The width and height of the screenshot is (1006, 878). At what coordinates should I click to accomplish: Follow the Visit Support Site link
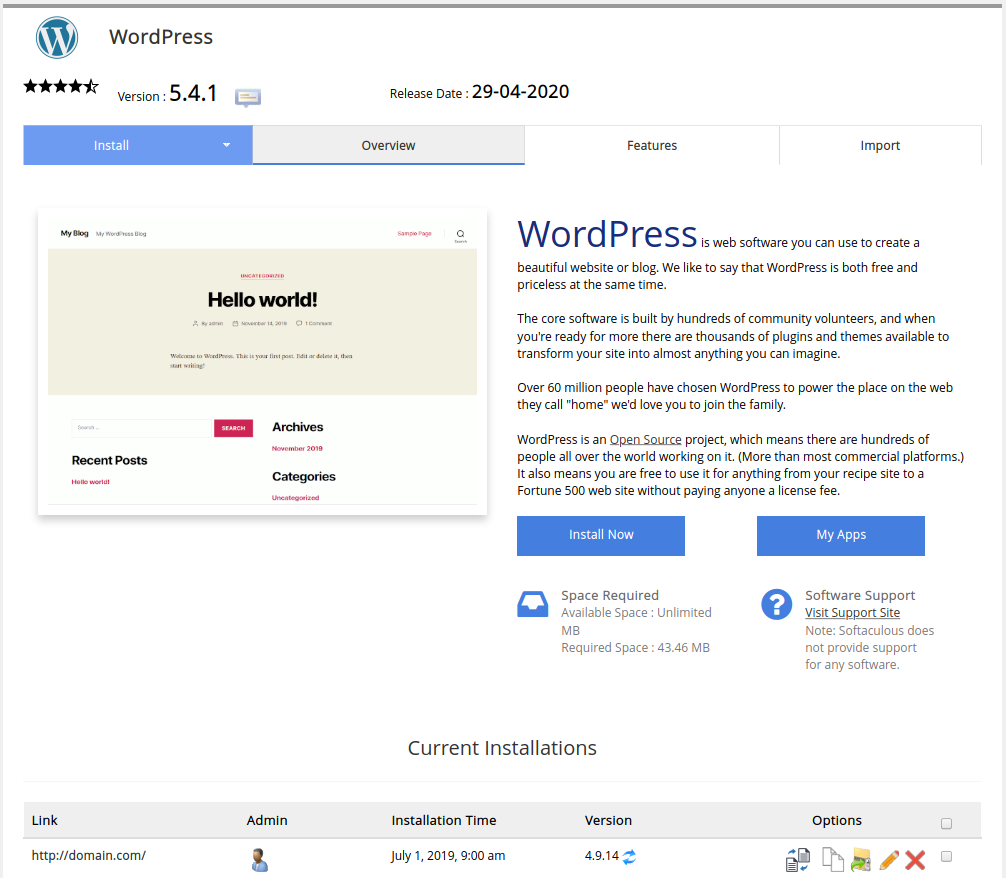tap(852, 613)
